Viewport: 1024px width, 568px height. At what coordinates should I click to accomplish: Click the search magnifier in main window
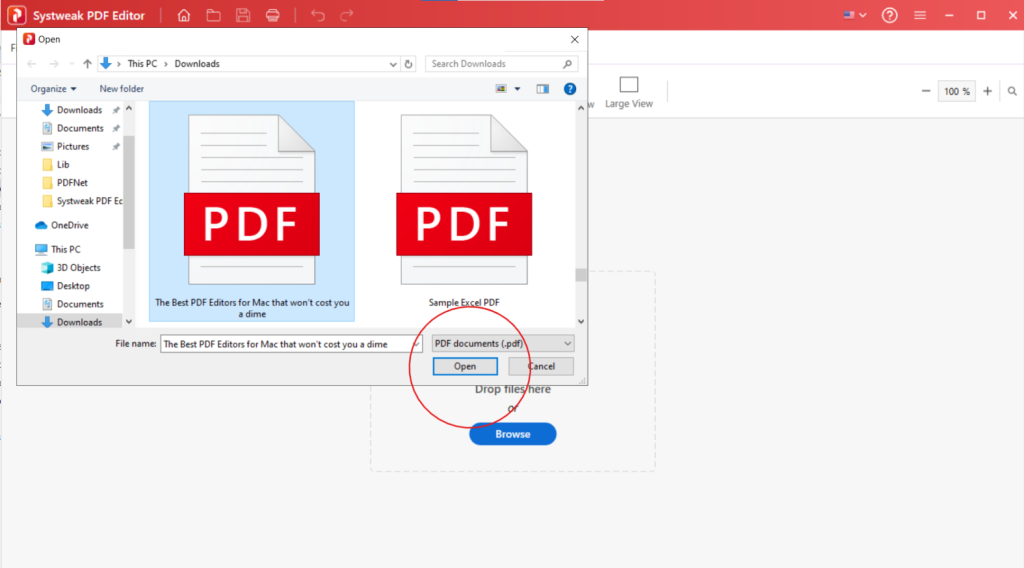pos(1012,91)
